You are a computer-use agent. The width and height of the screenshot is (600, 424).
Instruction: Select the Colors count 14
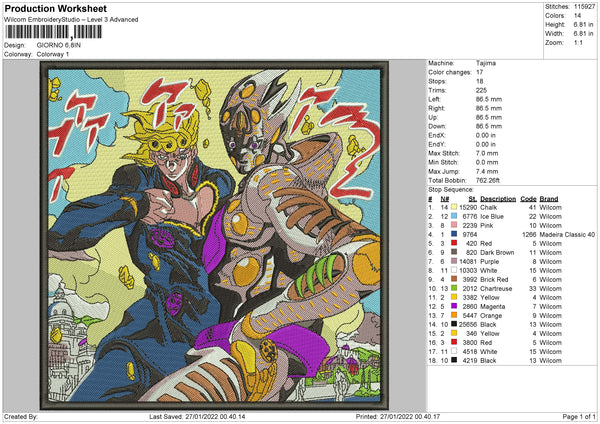click(577, 16)
